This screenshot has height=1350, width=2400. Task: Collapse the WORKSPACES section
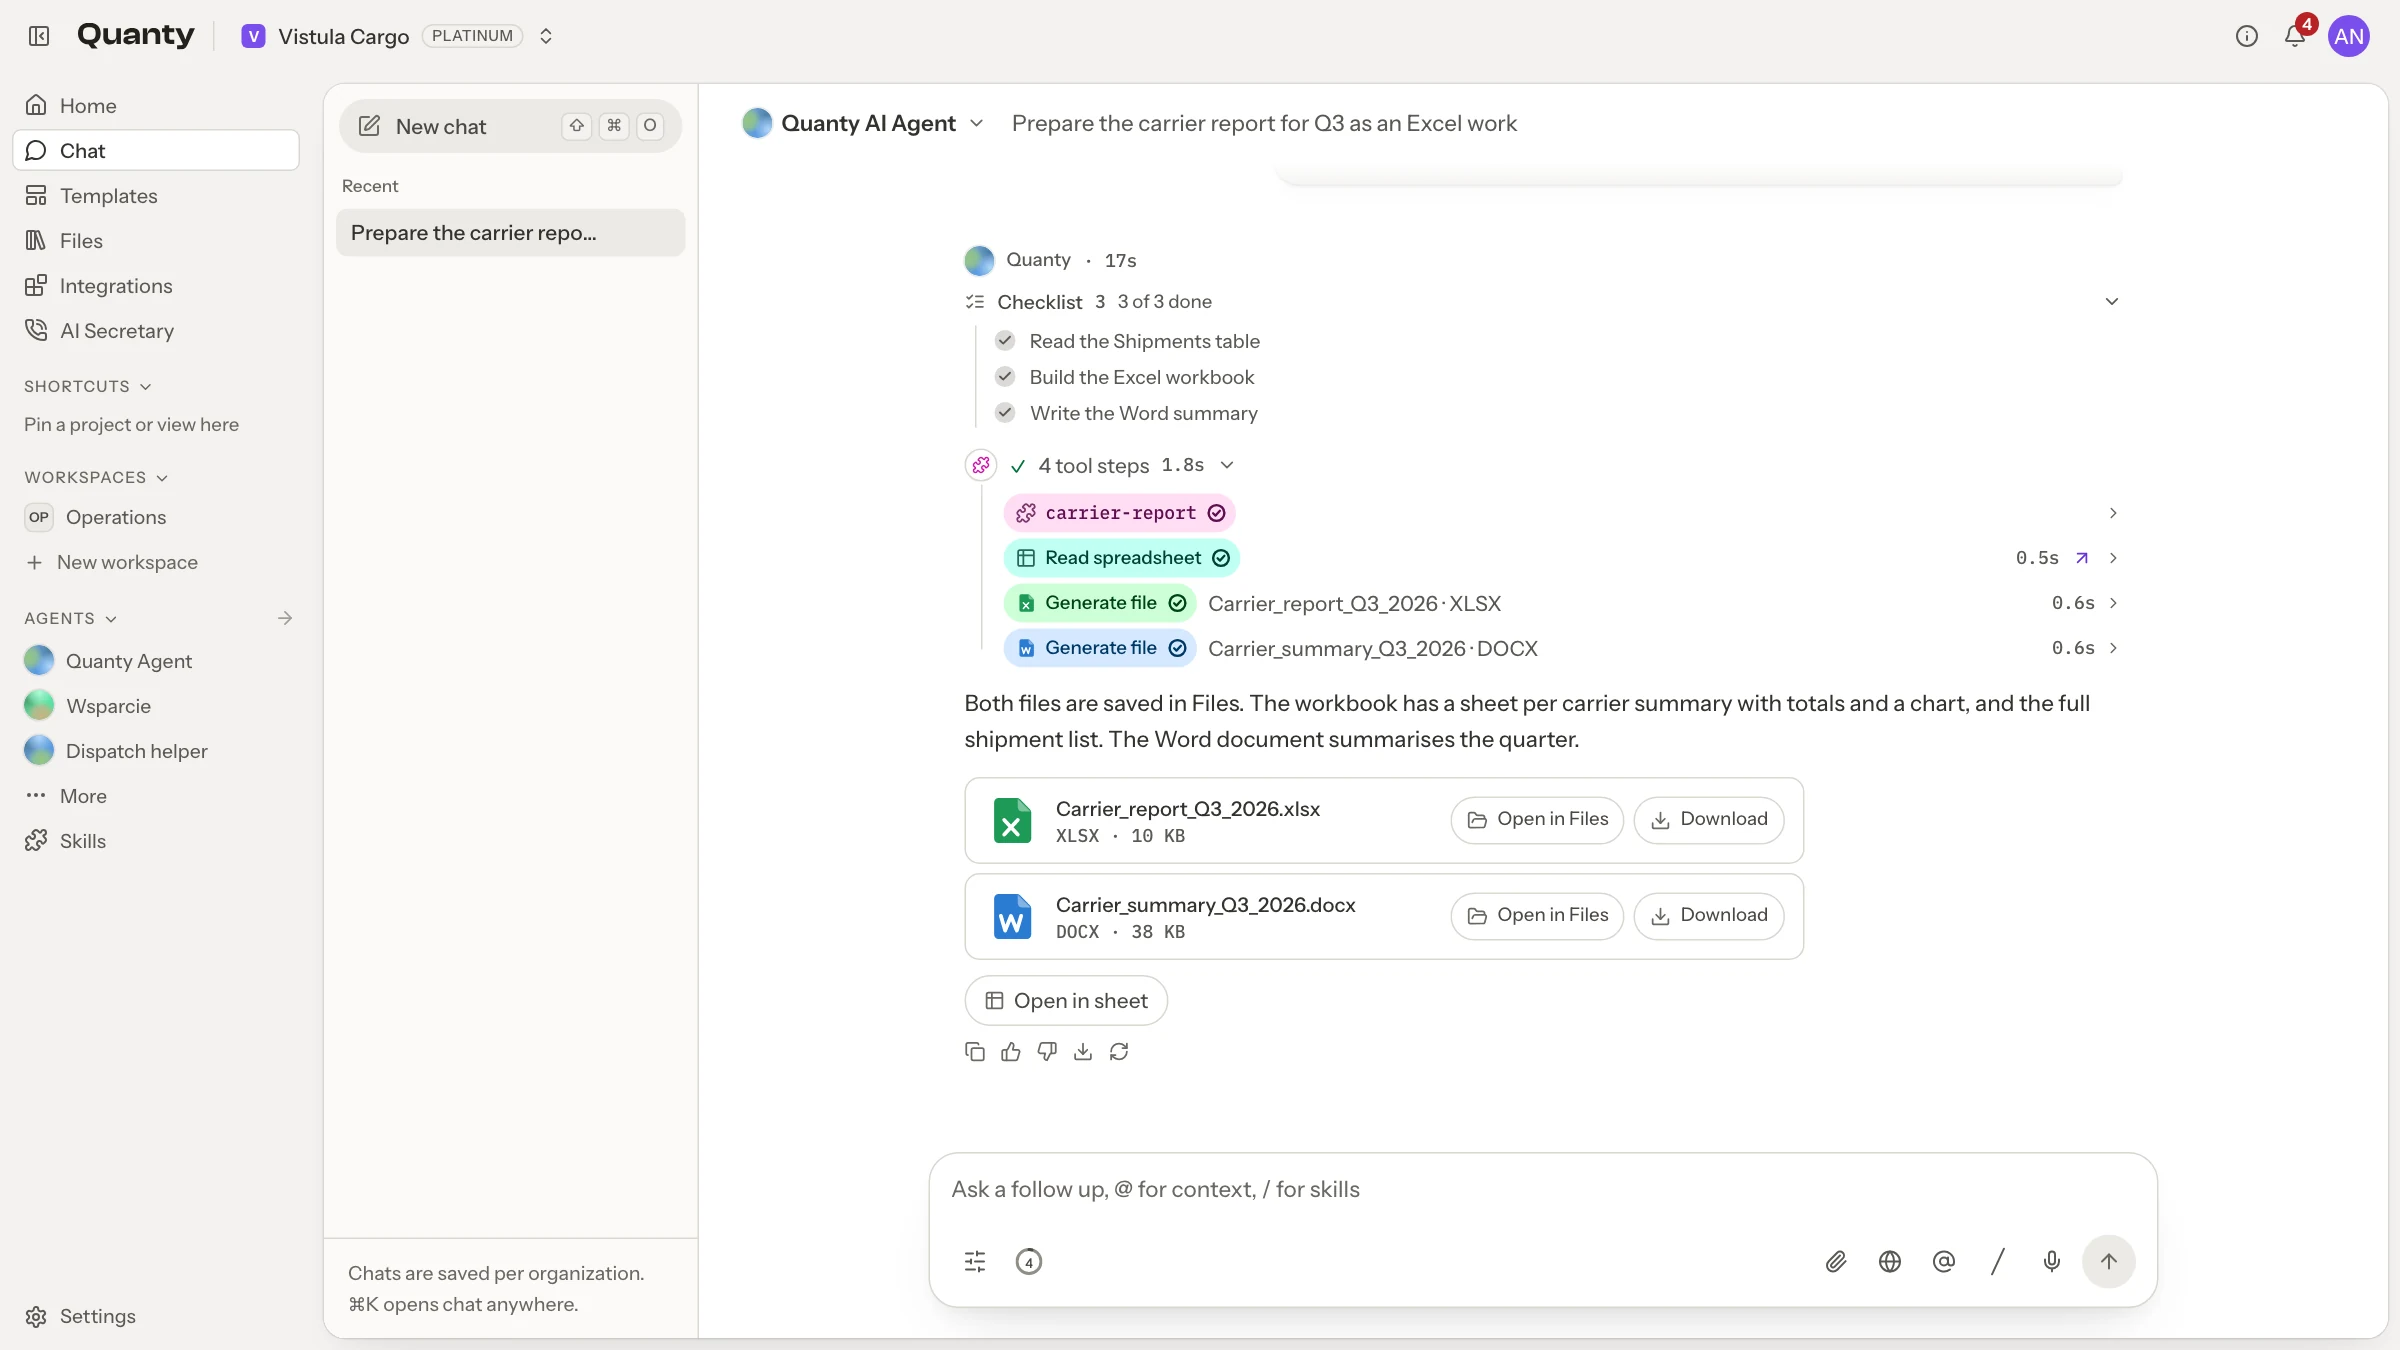click(x=96, y=477)
